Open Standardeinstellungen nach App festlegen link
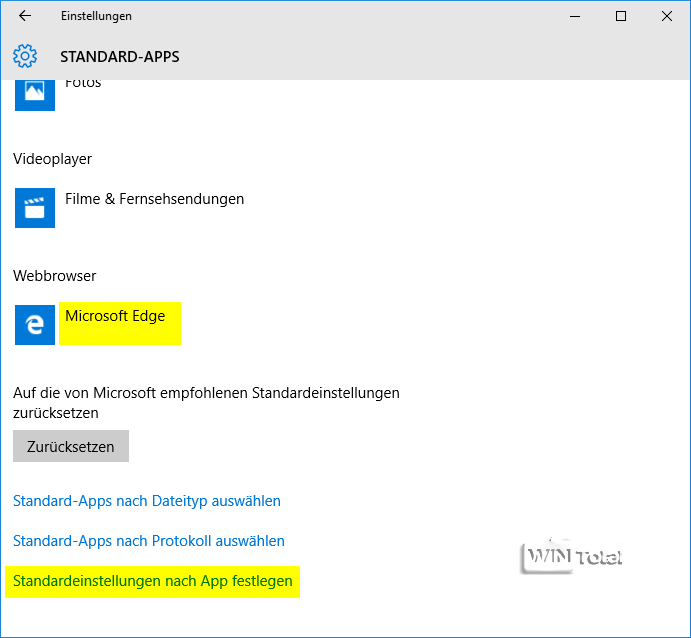Screen dimensions: 691x638 [x=153, y=581]
